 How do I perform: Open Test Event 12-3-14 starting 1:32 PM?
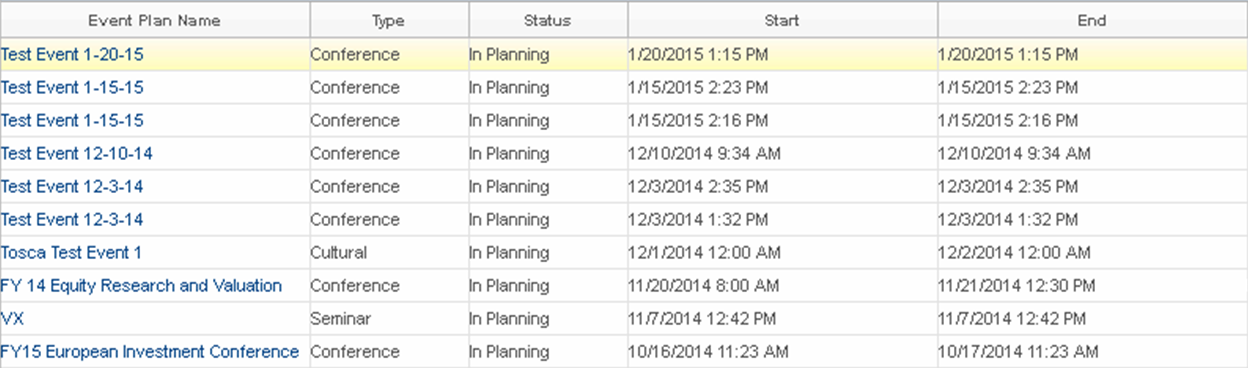[x=72, y=220]
